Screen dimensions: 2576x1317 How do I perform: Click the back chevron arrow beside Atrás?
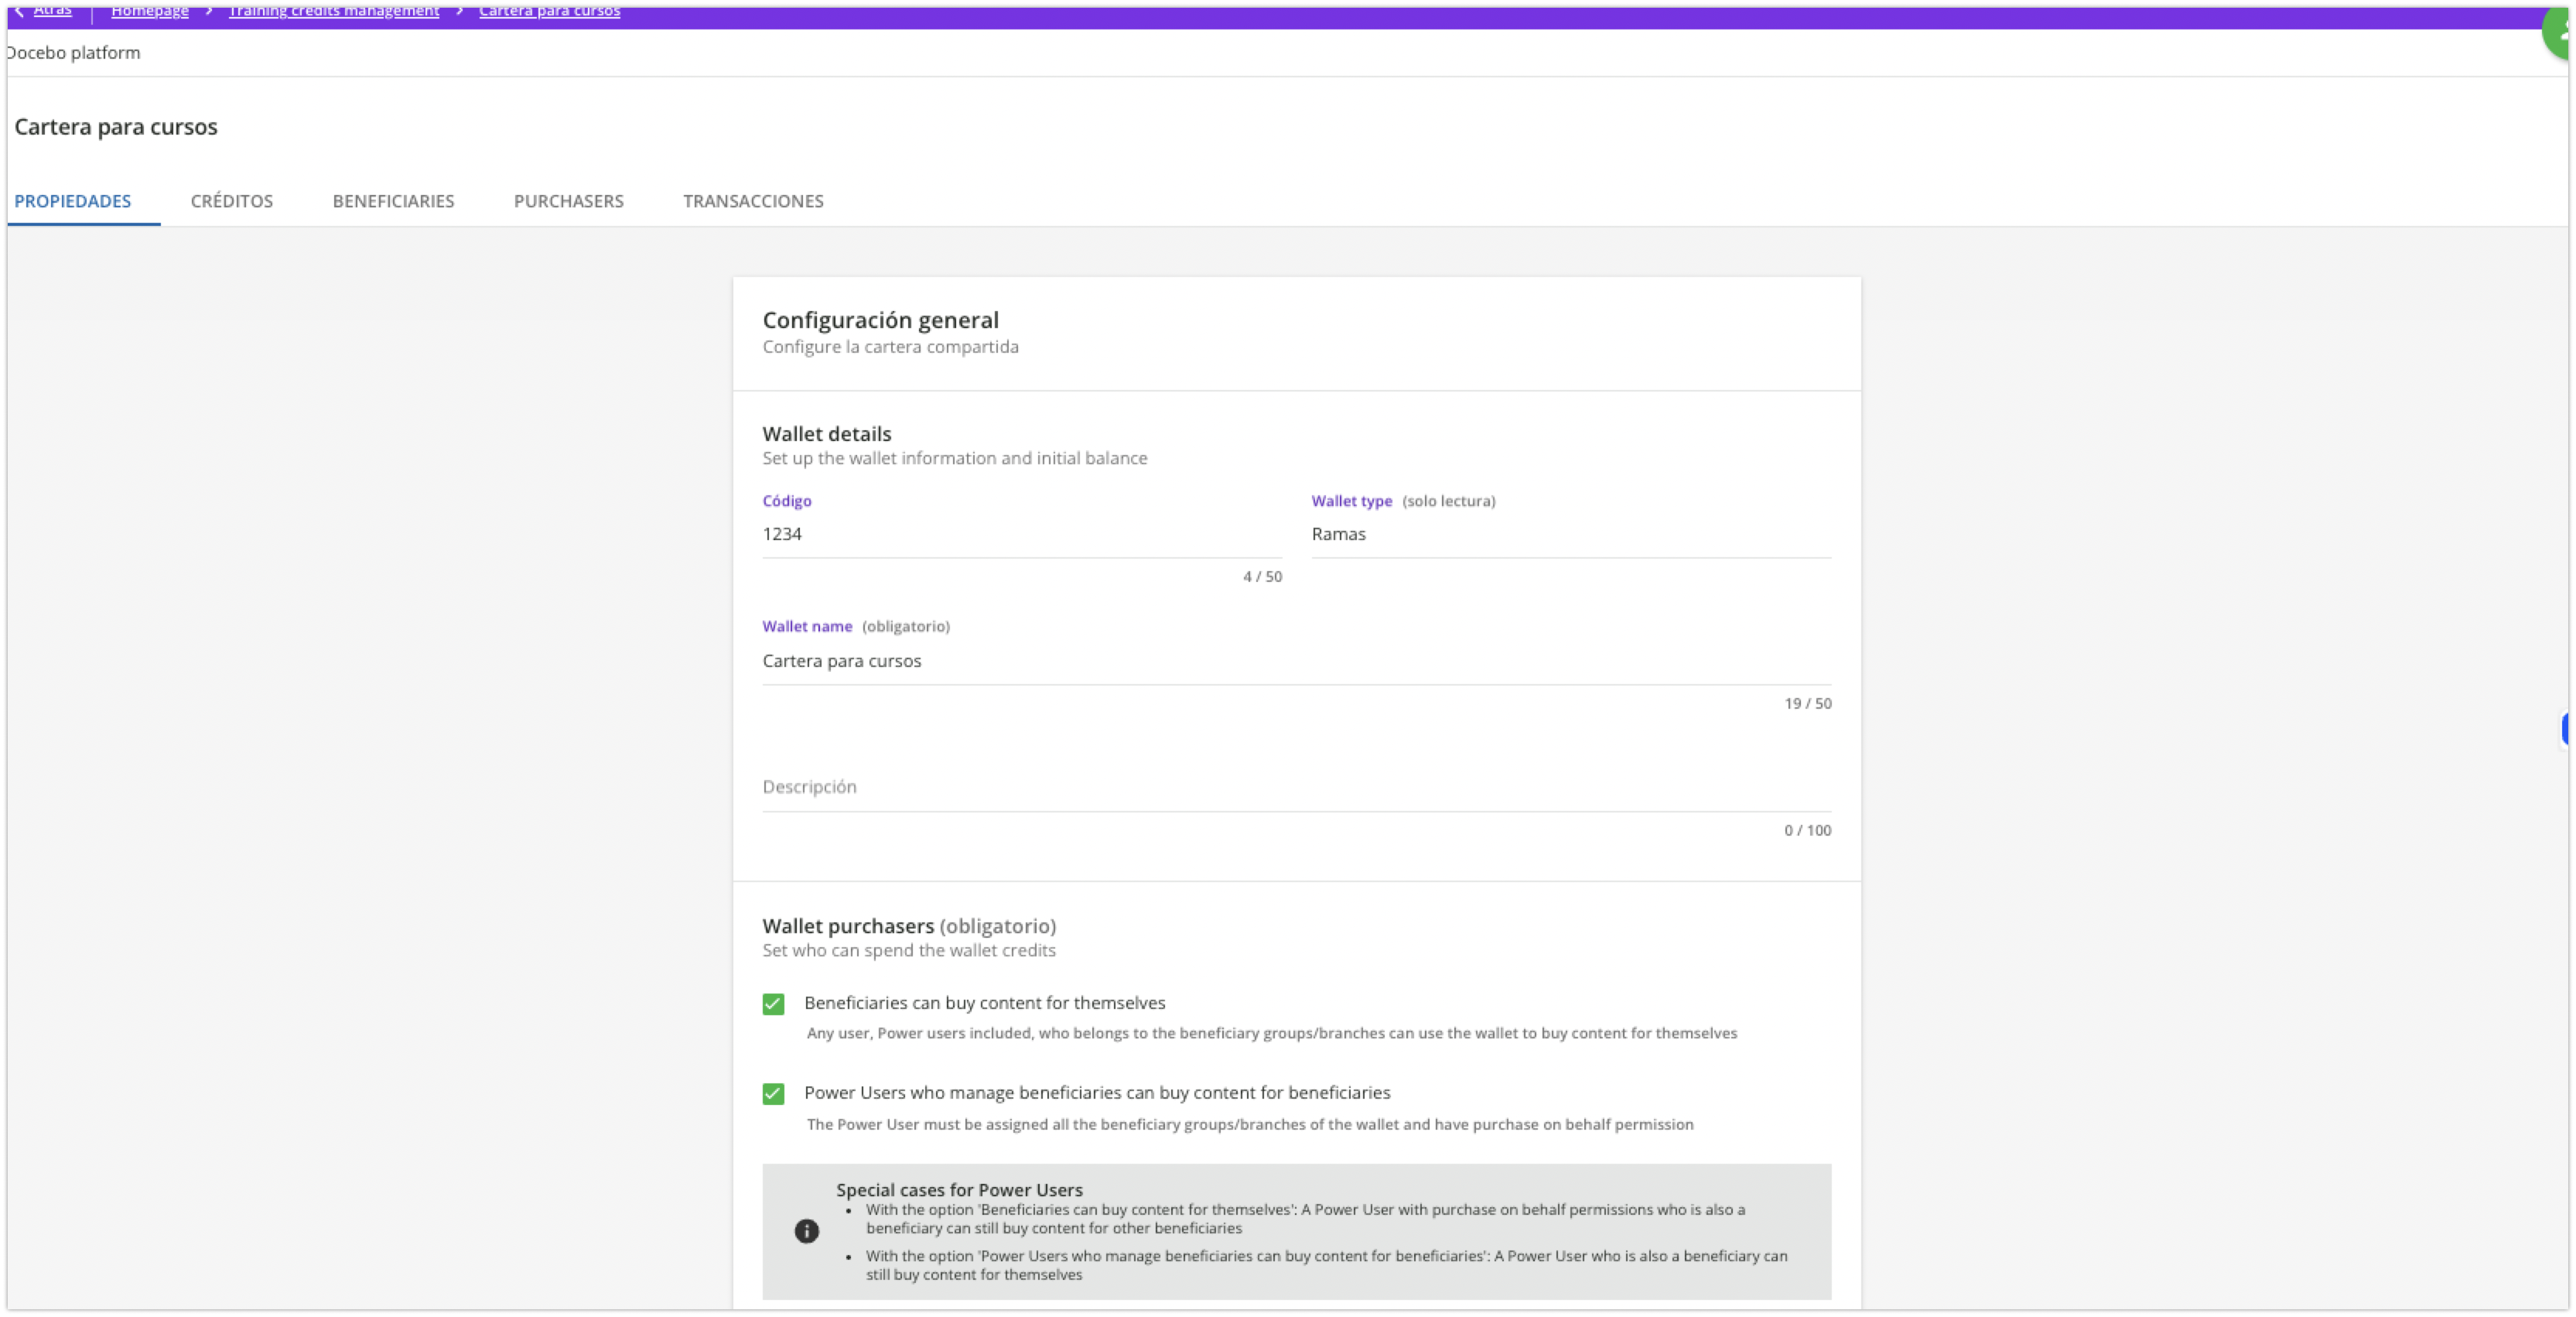19,11
